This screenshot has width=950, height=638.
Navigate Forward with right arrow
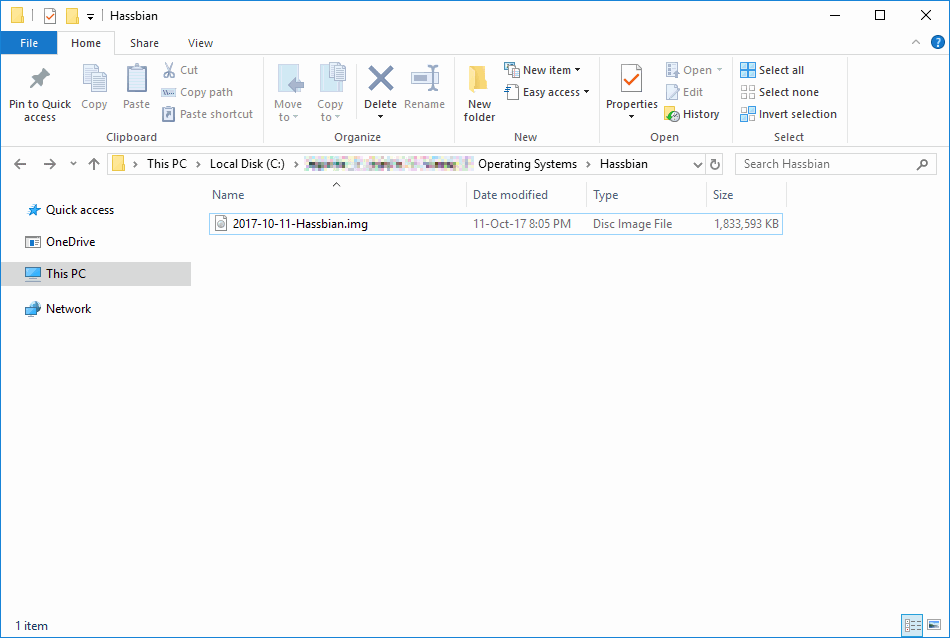50,164
